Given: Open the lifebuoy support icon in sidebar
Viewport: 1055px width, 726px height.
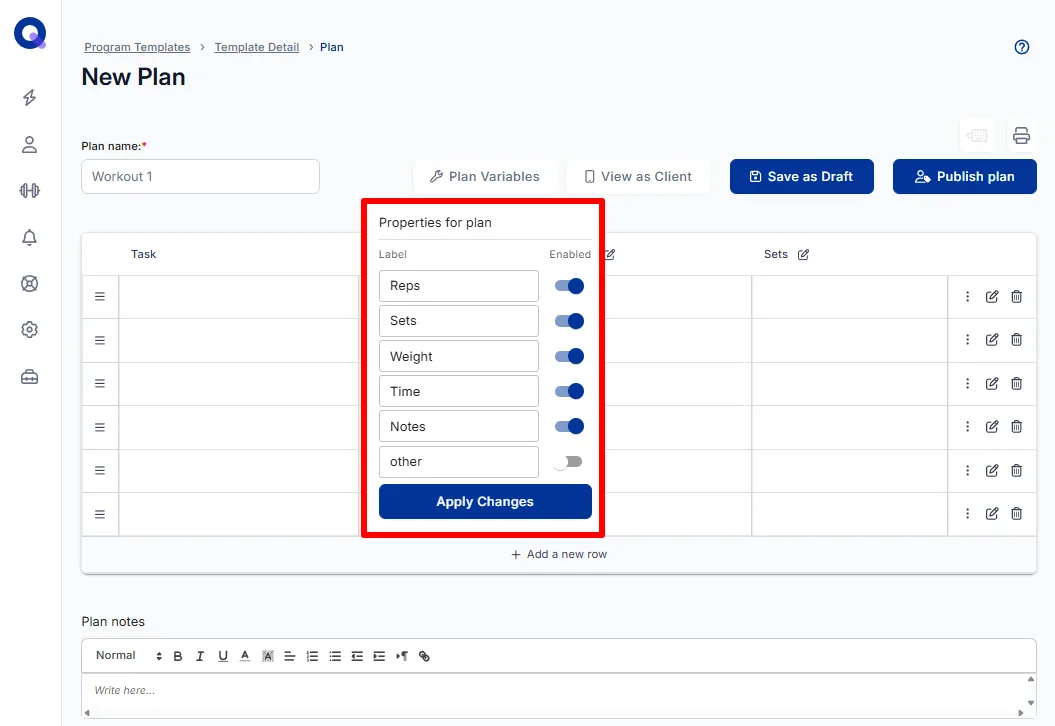Looking at the screenshot, I should [x=30, y=283].
